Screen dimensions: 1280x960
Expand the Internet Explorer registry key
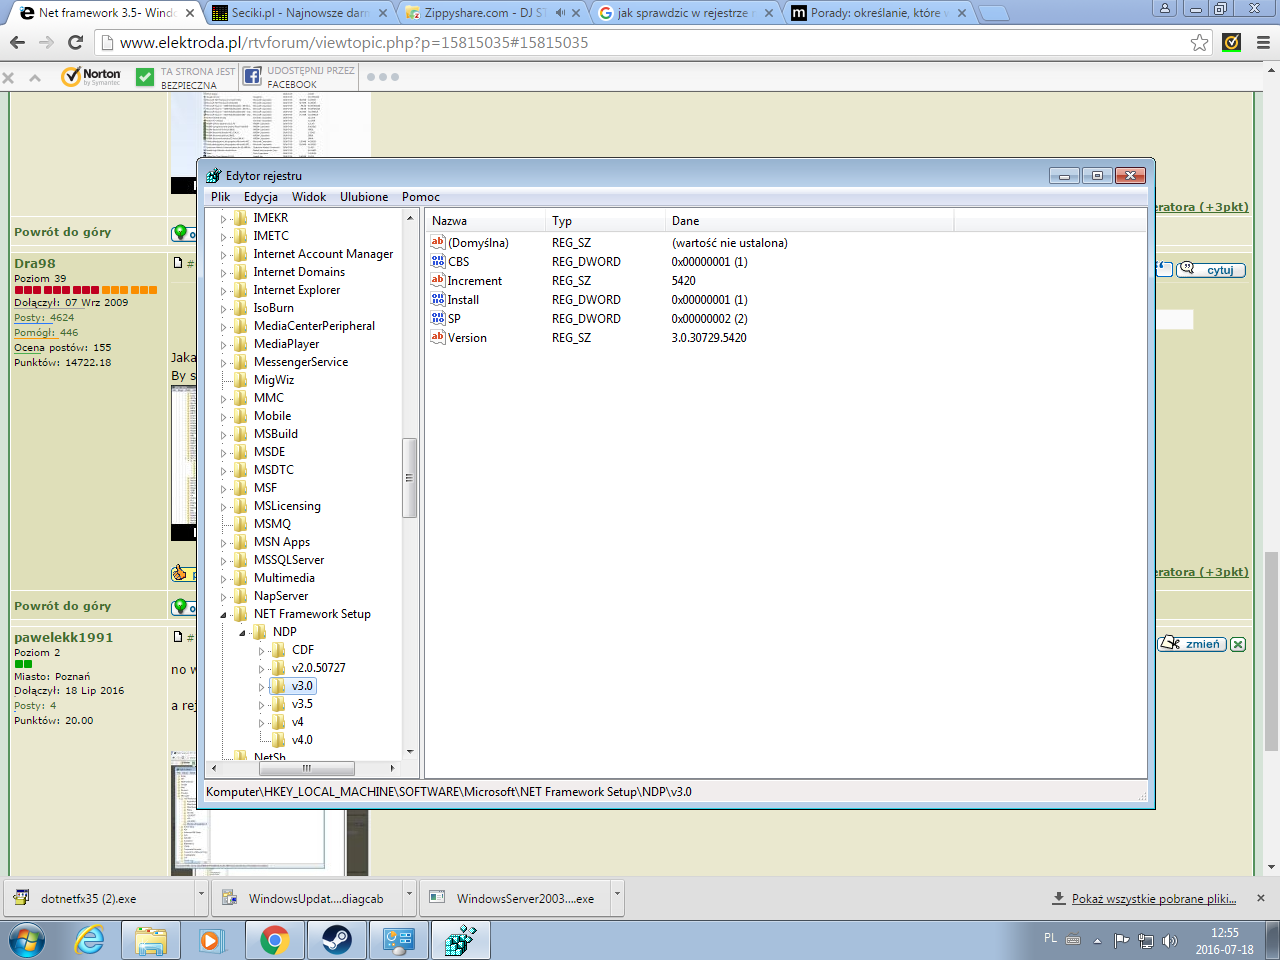[x=224, y=290]
